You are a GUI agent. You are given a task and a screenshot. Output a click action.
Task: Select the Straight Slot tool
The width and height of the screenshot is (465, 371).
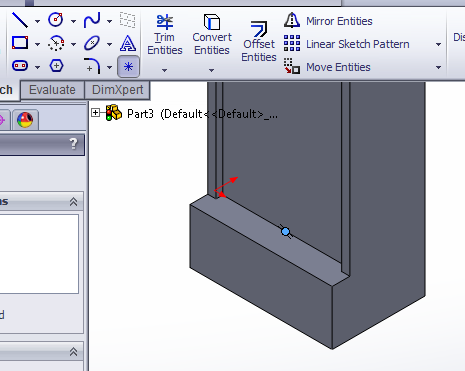(20, 65)
